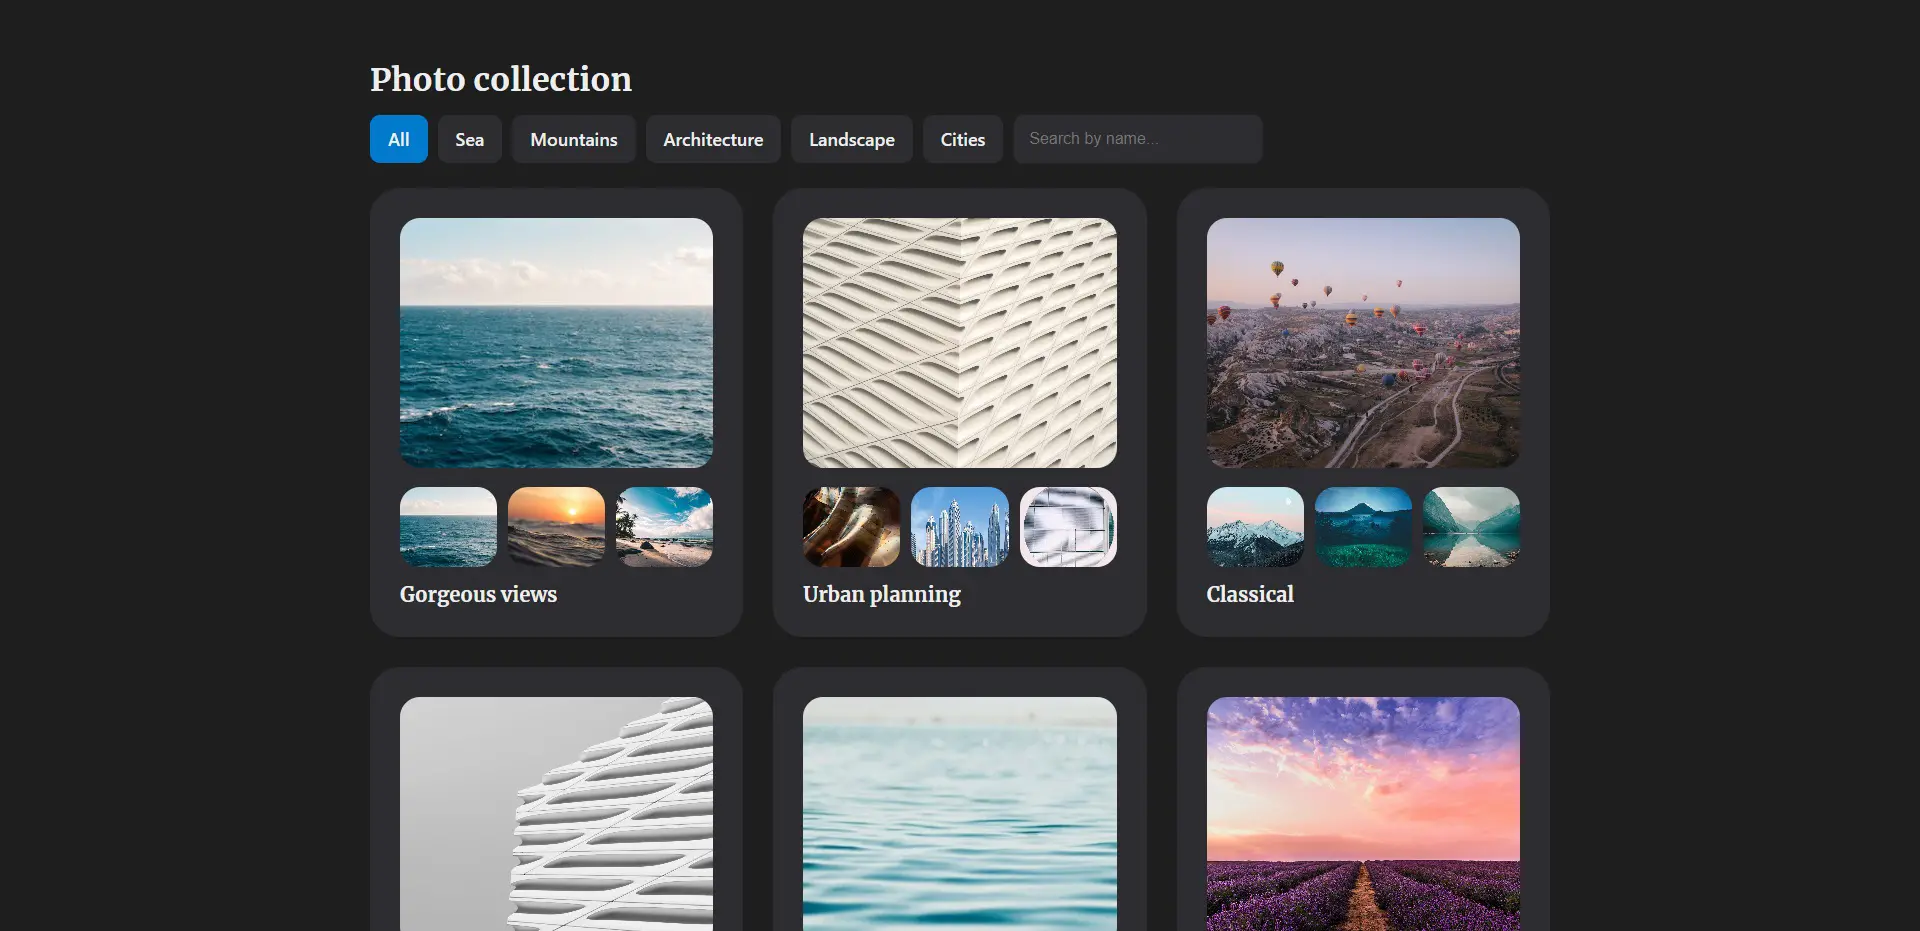Open the lavender field sunset photo

1363,814
